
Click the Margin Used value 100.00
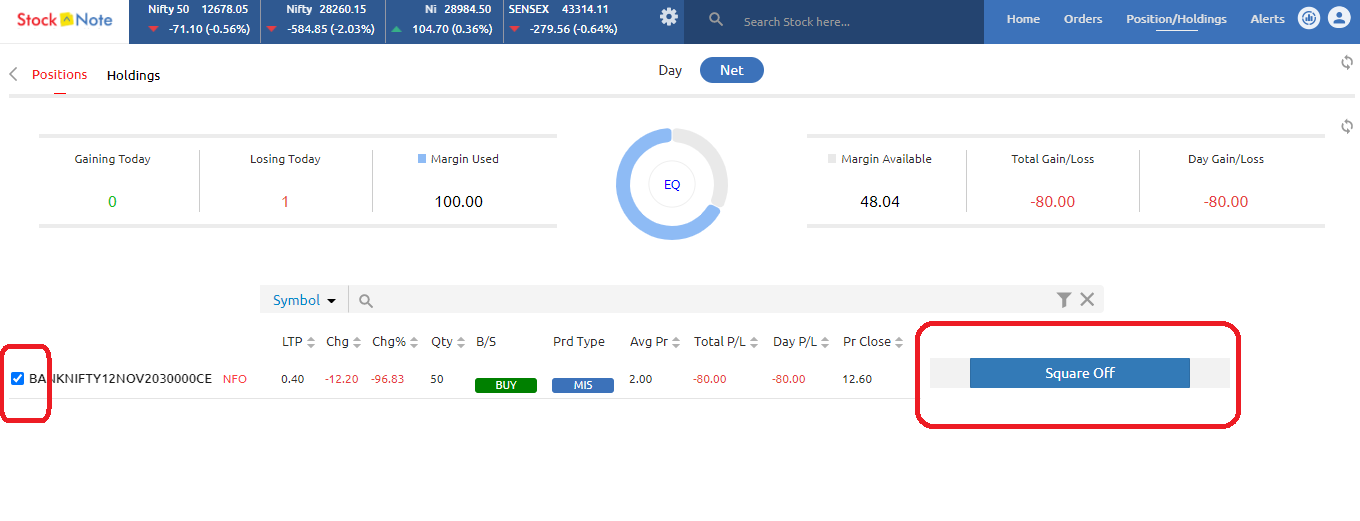[458, 202]
